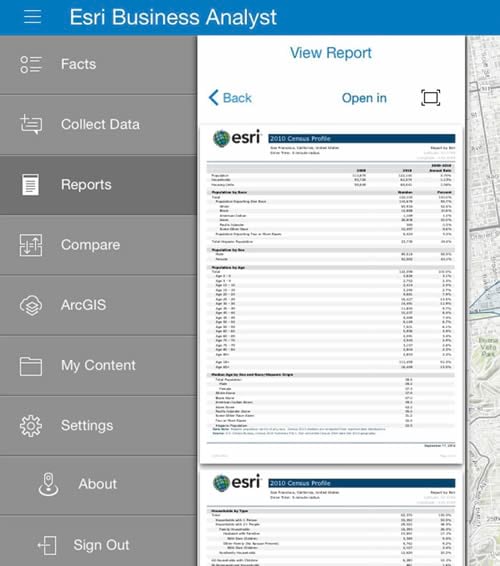Open the About entry
Viewport: 500px width, 566px height.
tap(97, 484)
